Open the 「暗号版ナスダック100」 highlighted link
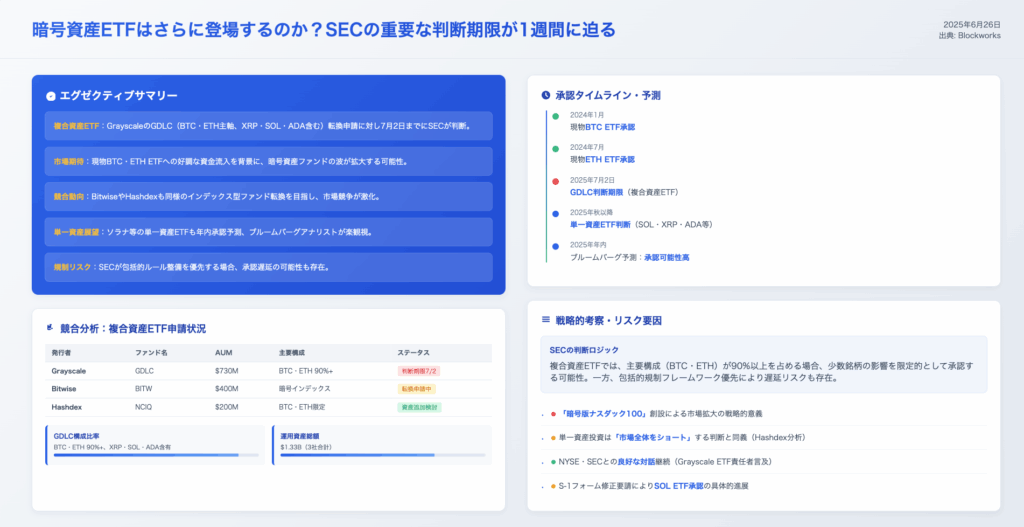This screenshot has height=527, width=1024. (x=603, y=413)
